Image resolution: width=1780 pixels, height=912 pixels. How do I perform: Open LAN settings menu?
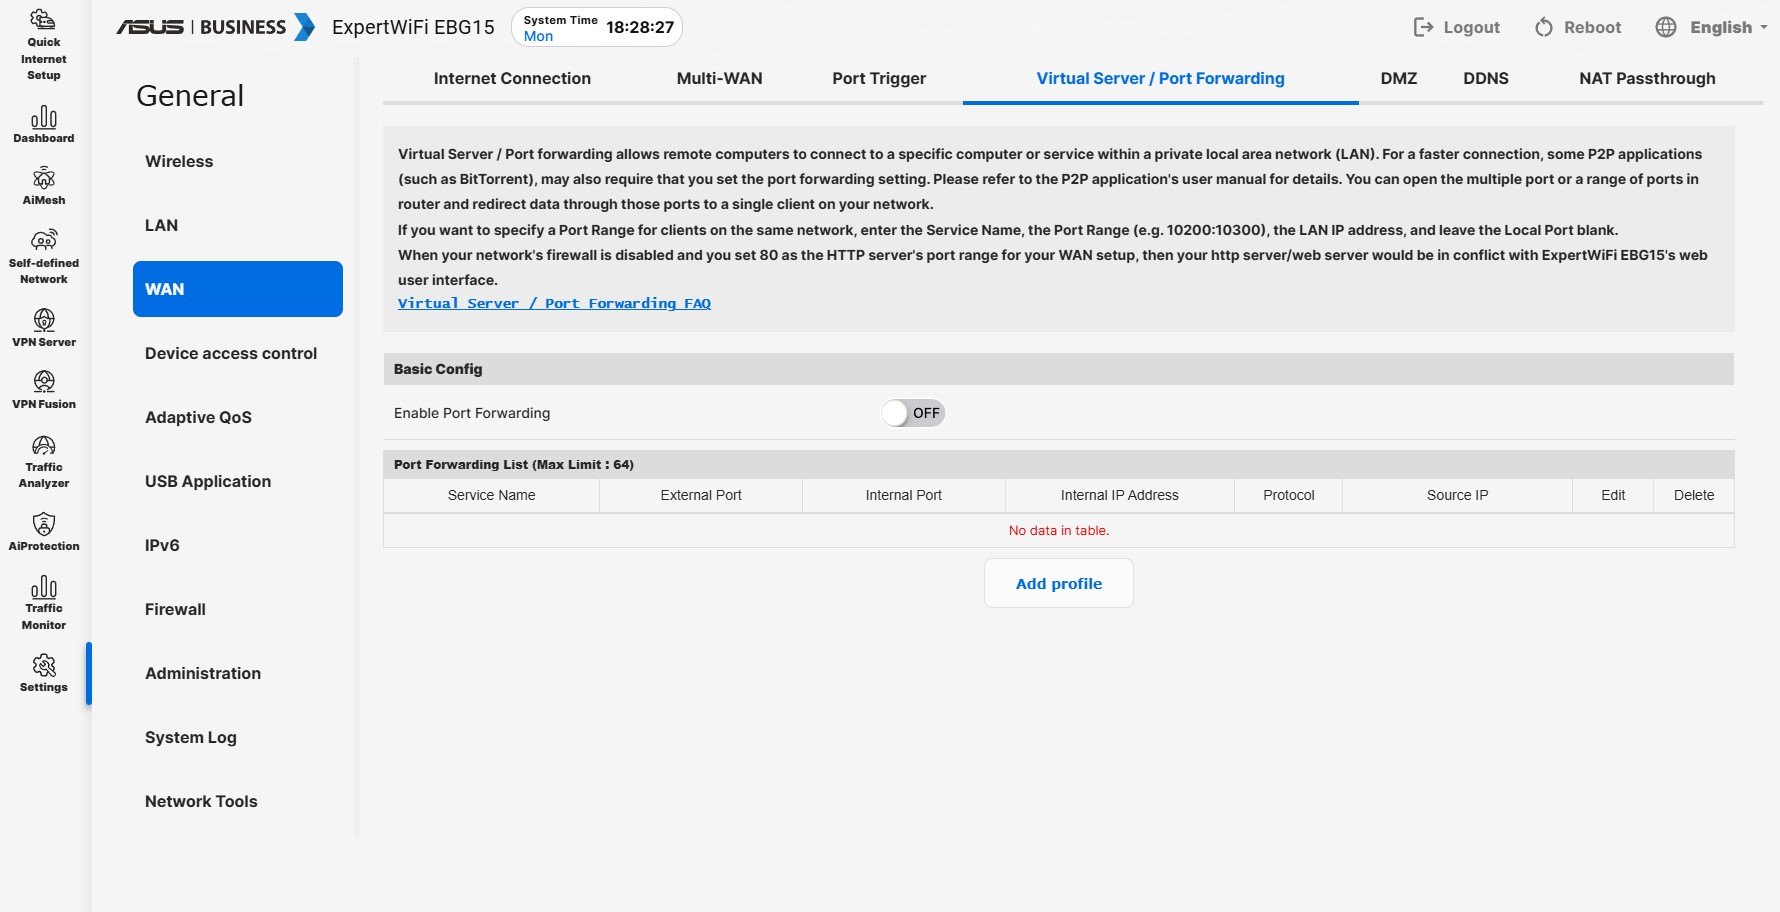238,225
